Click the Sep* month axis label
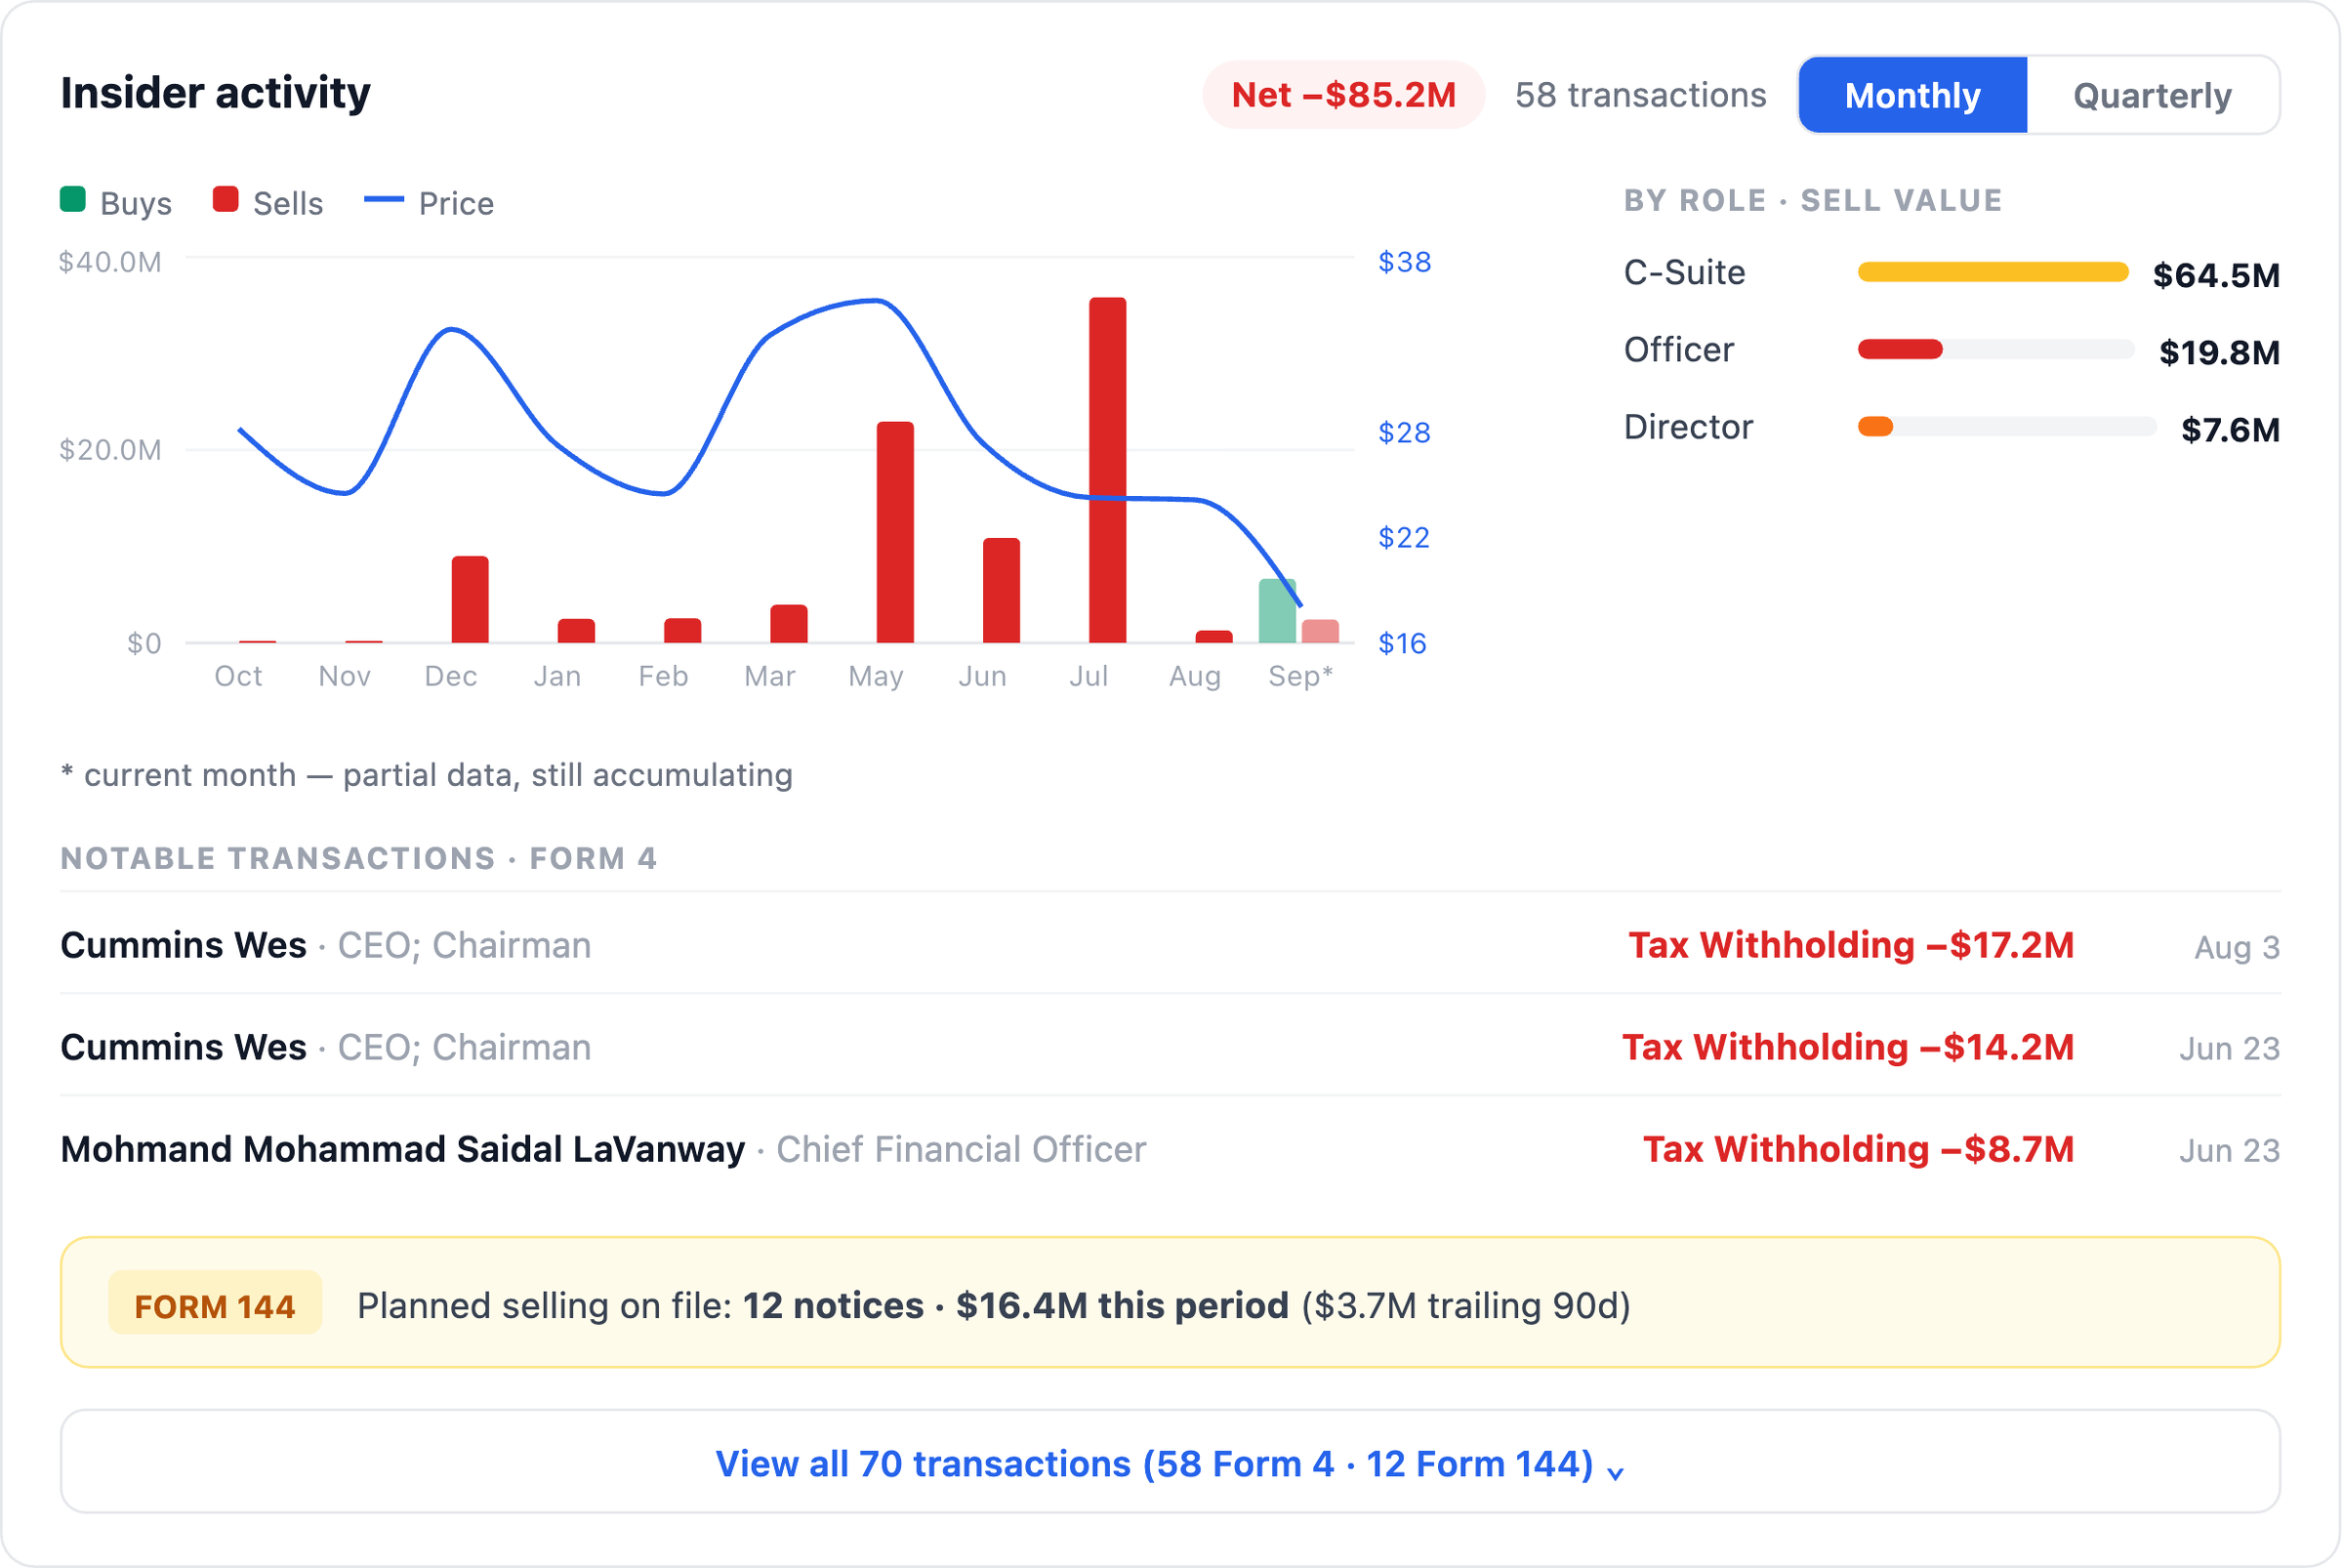Screen dimensions: 2343x1568 [x=1301, y=677]
